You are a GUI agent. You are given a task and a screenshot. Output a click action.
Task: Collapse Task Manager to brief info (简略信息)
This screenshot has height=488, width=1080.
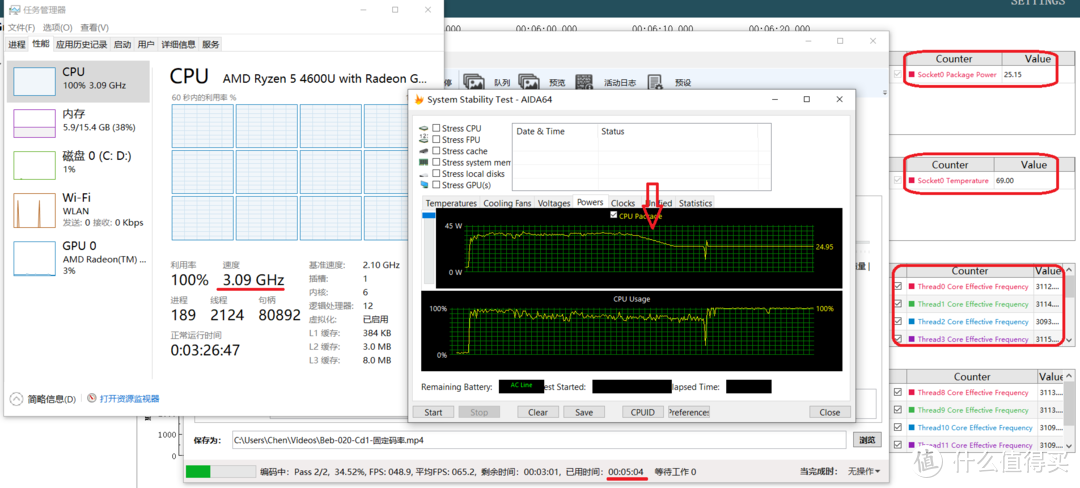(x=43, y=399)
